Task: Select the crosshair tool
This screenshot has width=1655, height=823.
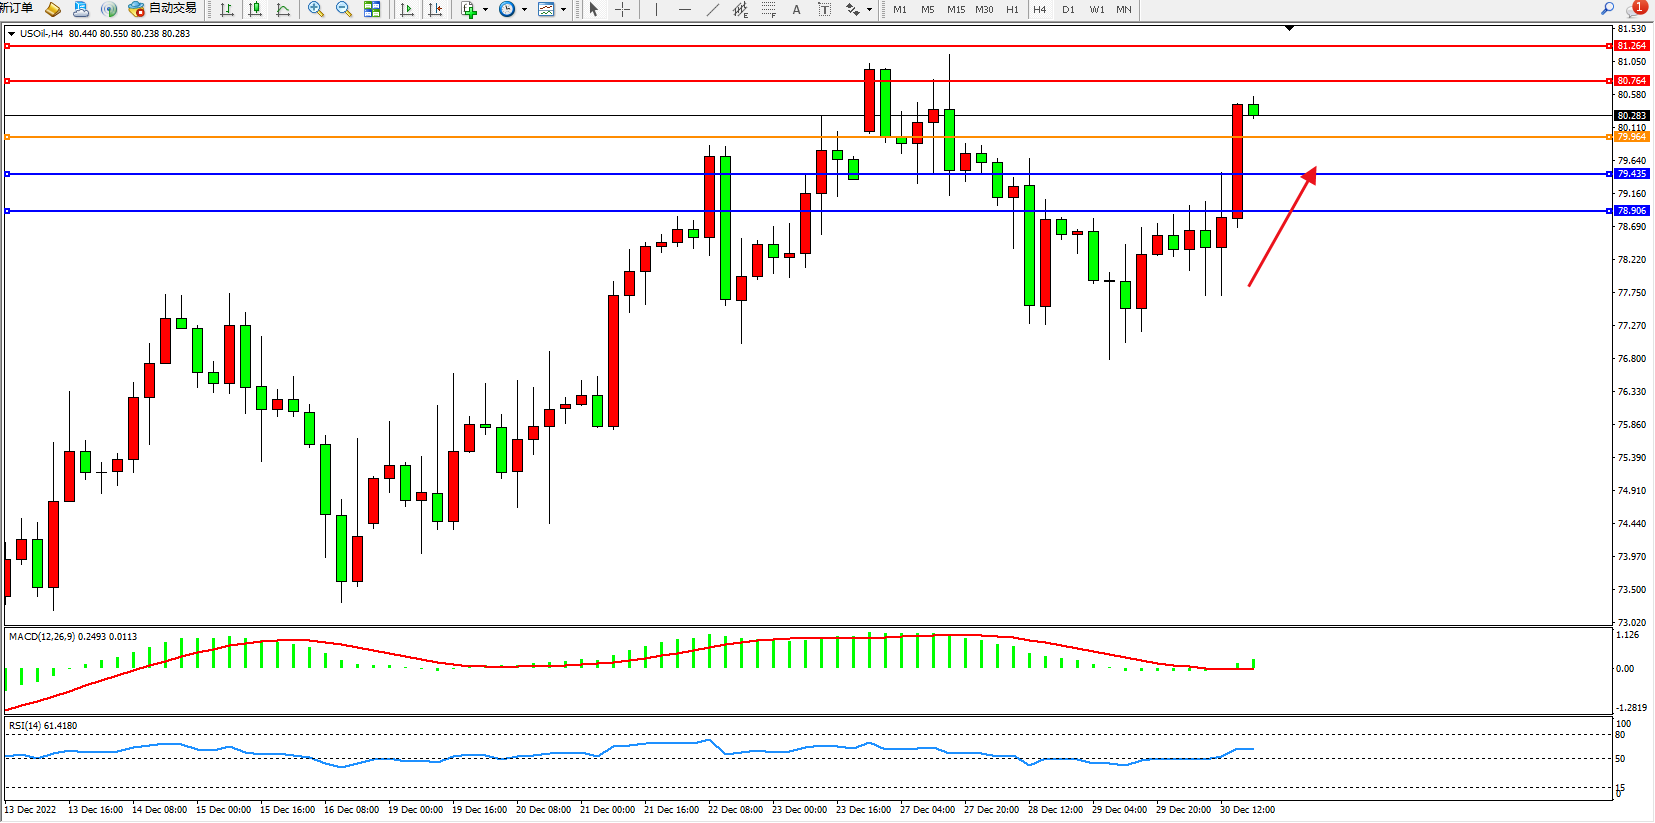Action: pos(622,9)
